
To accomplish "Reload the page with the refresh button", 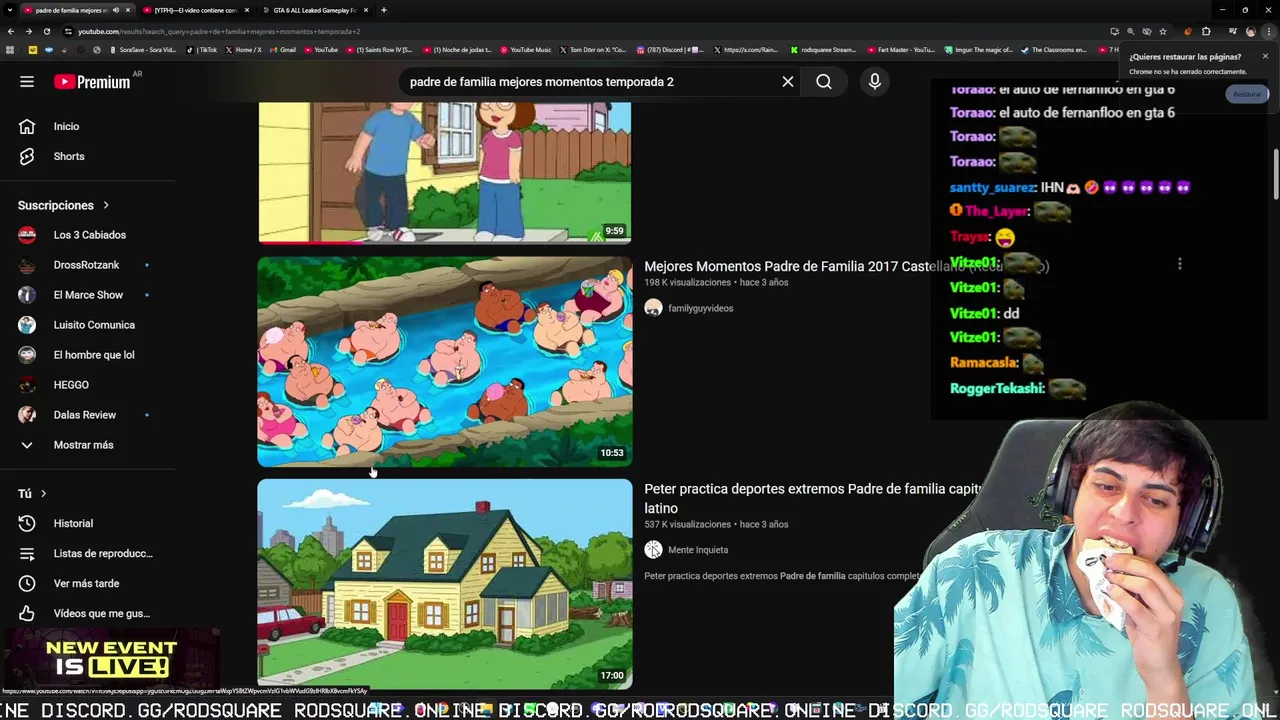I will tap(47, 31).
